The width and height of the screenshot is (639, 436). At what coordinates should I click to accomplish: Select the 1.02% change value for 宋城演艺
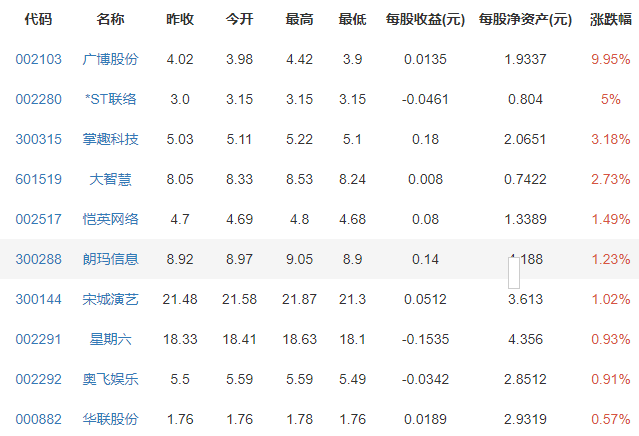[x=611, y=299]
